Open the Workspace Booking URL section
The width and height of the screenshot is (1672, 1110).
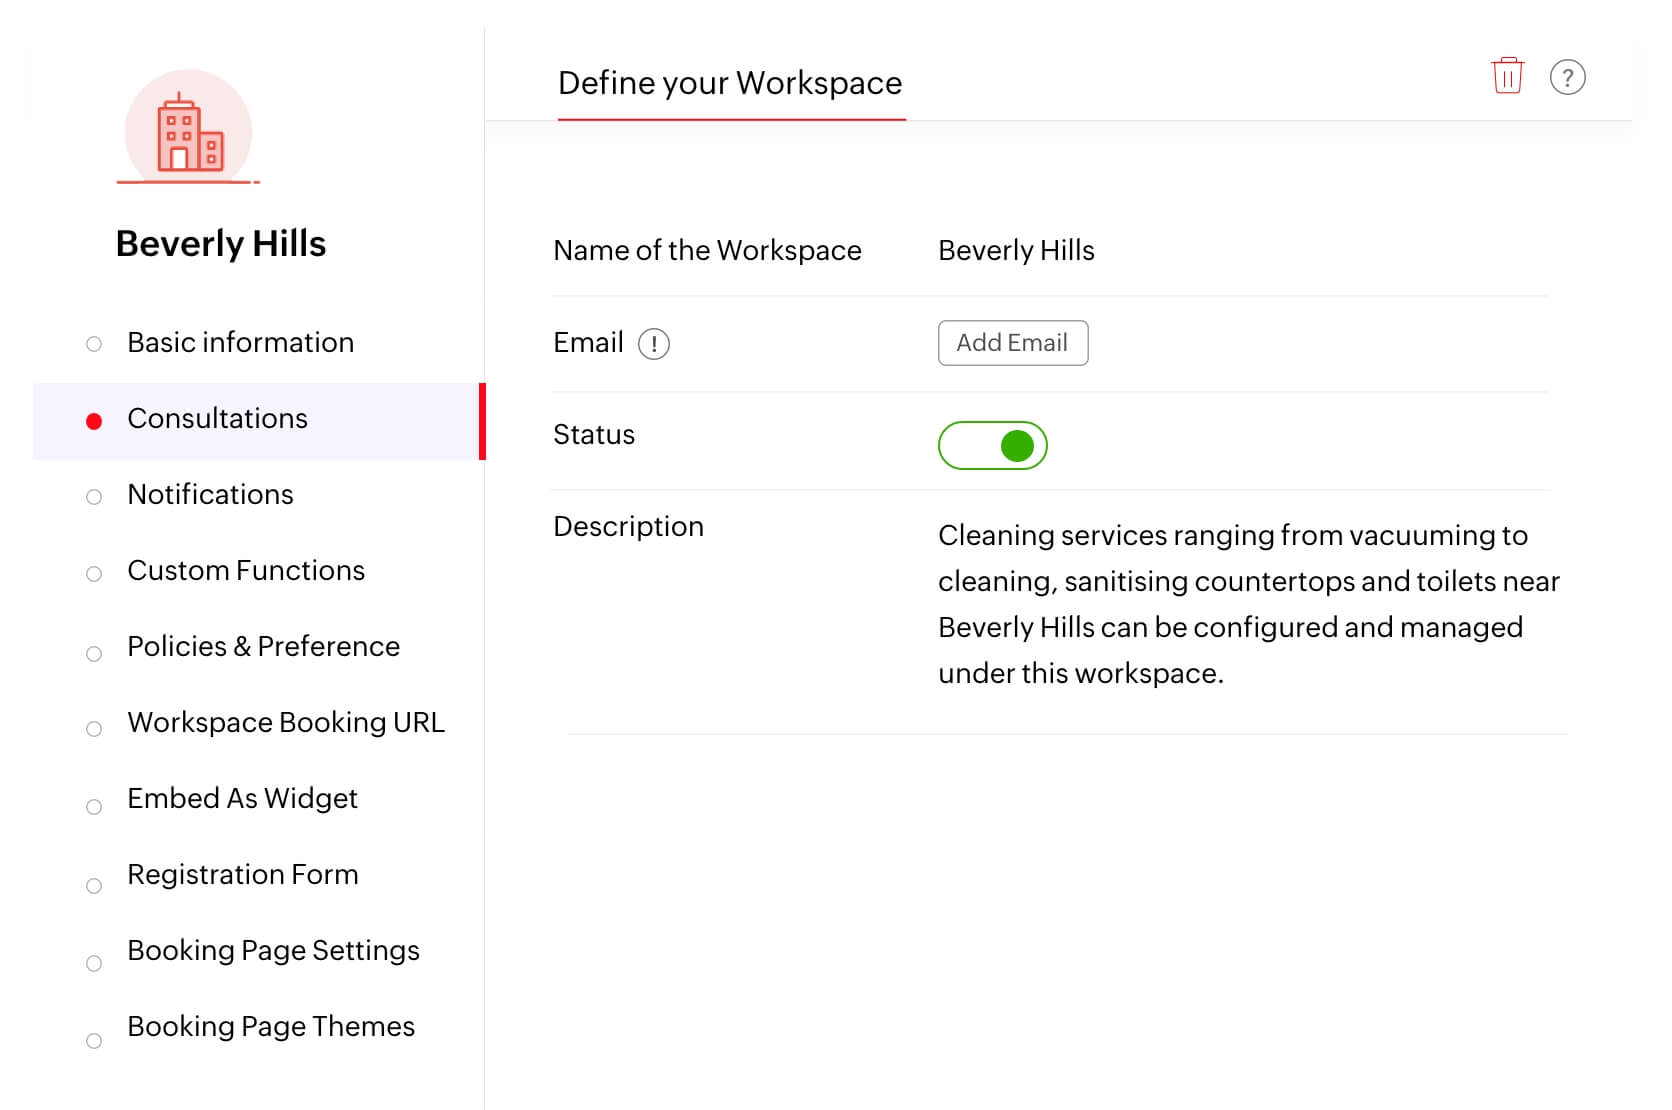tap(286, 723)
